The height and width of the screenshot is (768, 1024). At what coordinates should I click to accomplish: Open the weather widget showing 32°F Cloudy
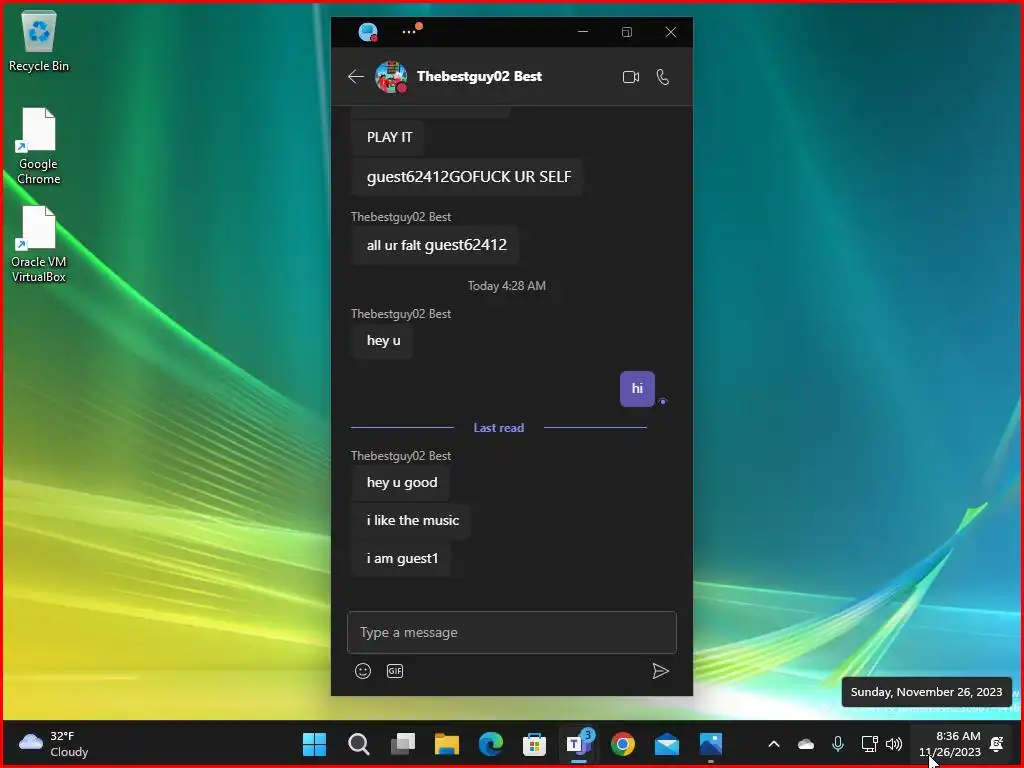coord(54,744)
